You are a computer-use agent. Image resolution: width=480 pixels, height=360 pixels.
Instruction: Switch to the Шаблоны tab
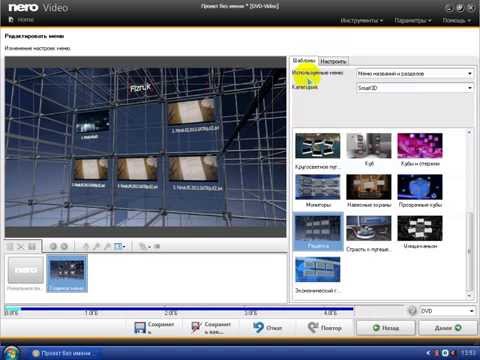(304, 61)
